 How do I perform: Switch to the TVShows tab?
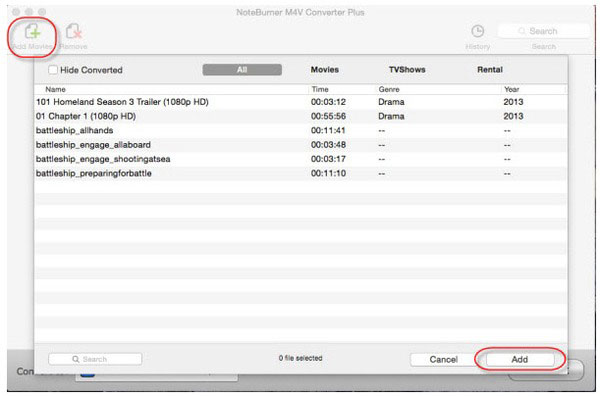pyautogui.click(x=407, y=70)
